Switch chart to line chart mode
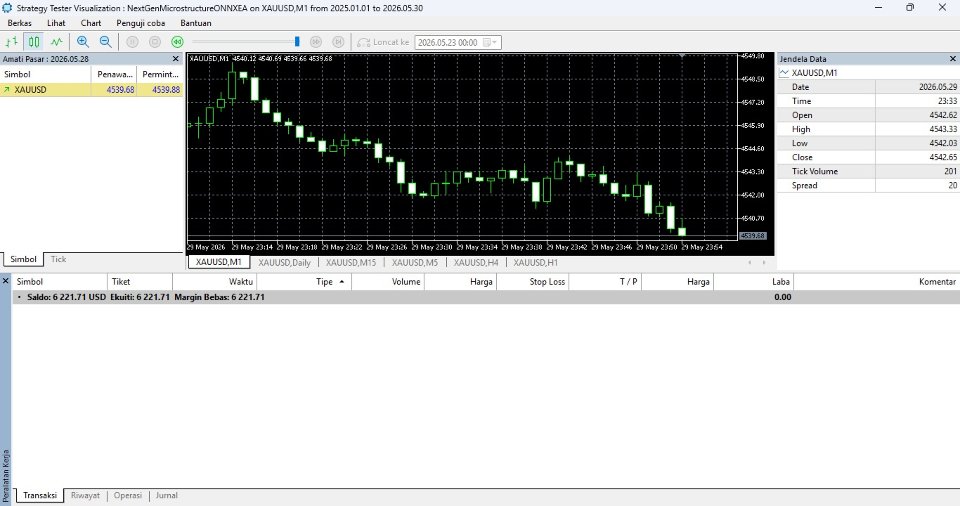This screenshot has width=960, height=506. [56, 42]
